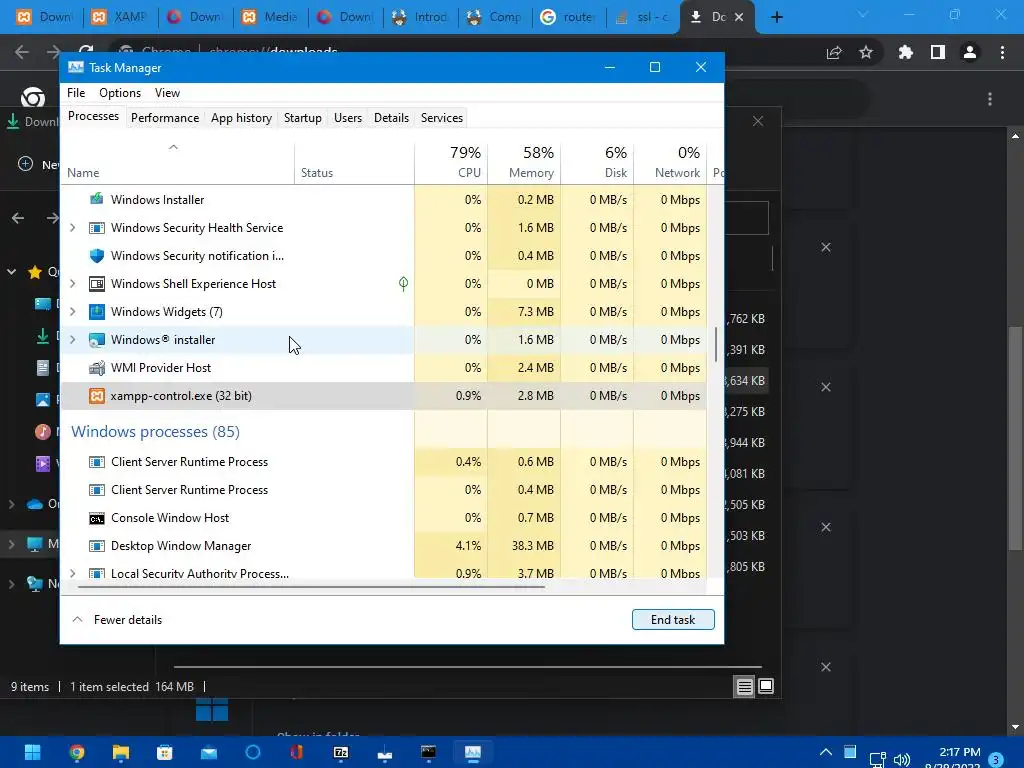Expand the Windows Security Health Service row
The height and width of the screenshot is (768, 1024).
tap(72, 228)
